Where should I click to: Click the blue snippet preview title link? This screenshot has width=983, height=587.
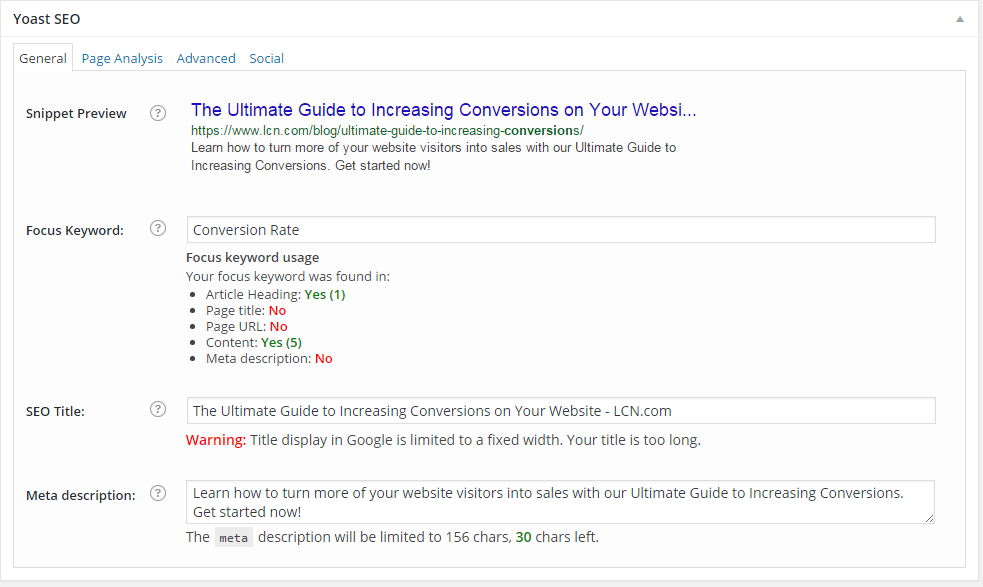[444, 110]
